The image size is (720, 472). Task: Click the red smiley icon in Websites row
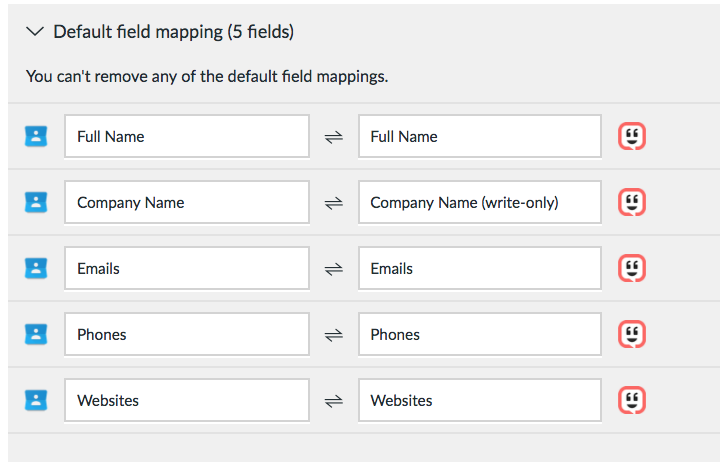632,400
